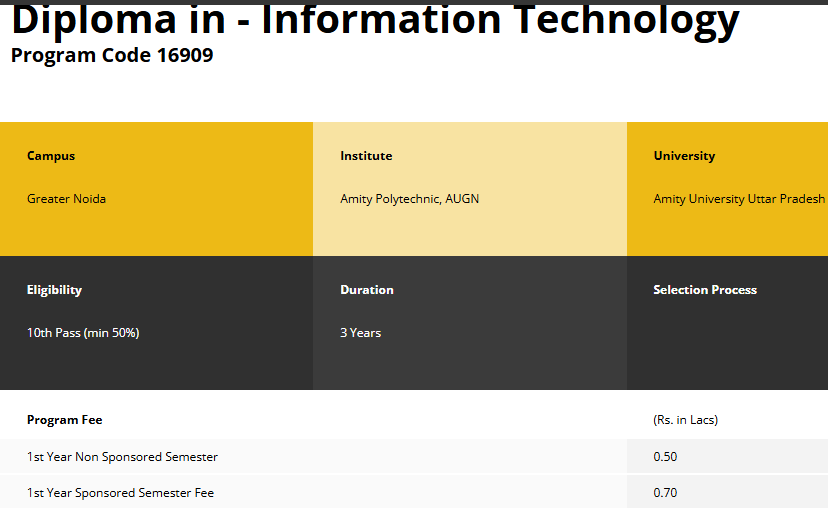Image resolution: width=828 pixels, height=508 pixels.
Task: Select the Campus label
Action: [51, 156]
